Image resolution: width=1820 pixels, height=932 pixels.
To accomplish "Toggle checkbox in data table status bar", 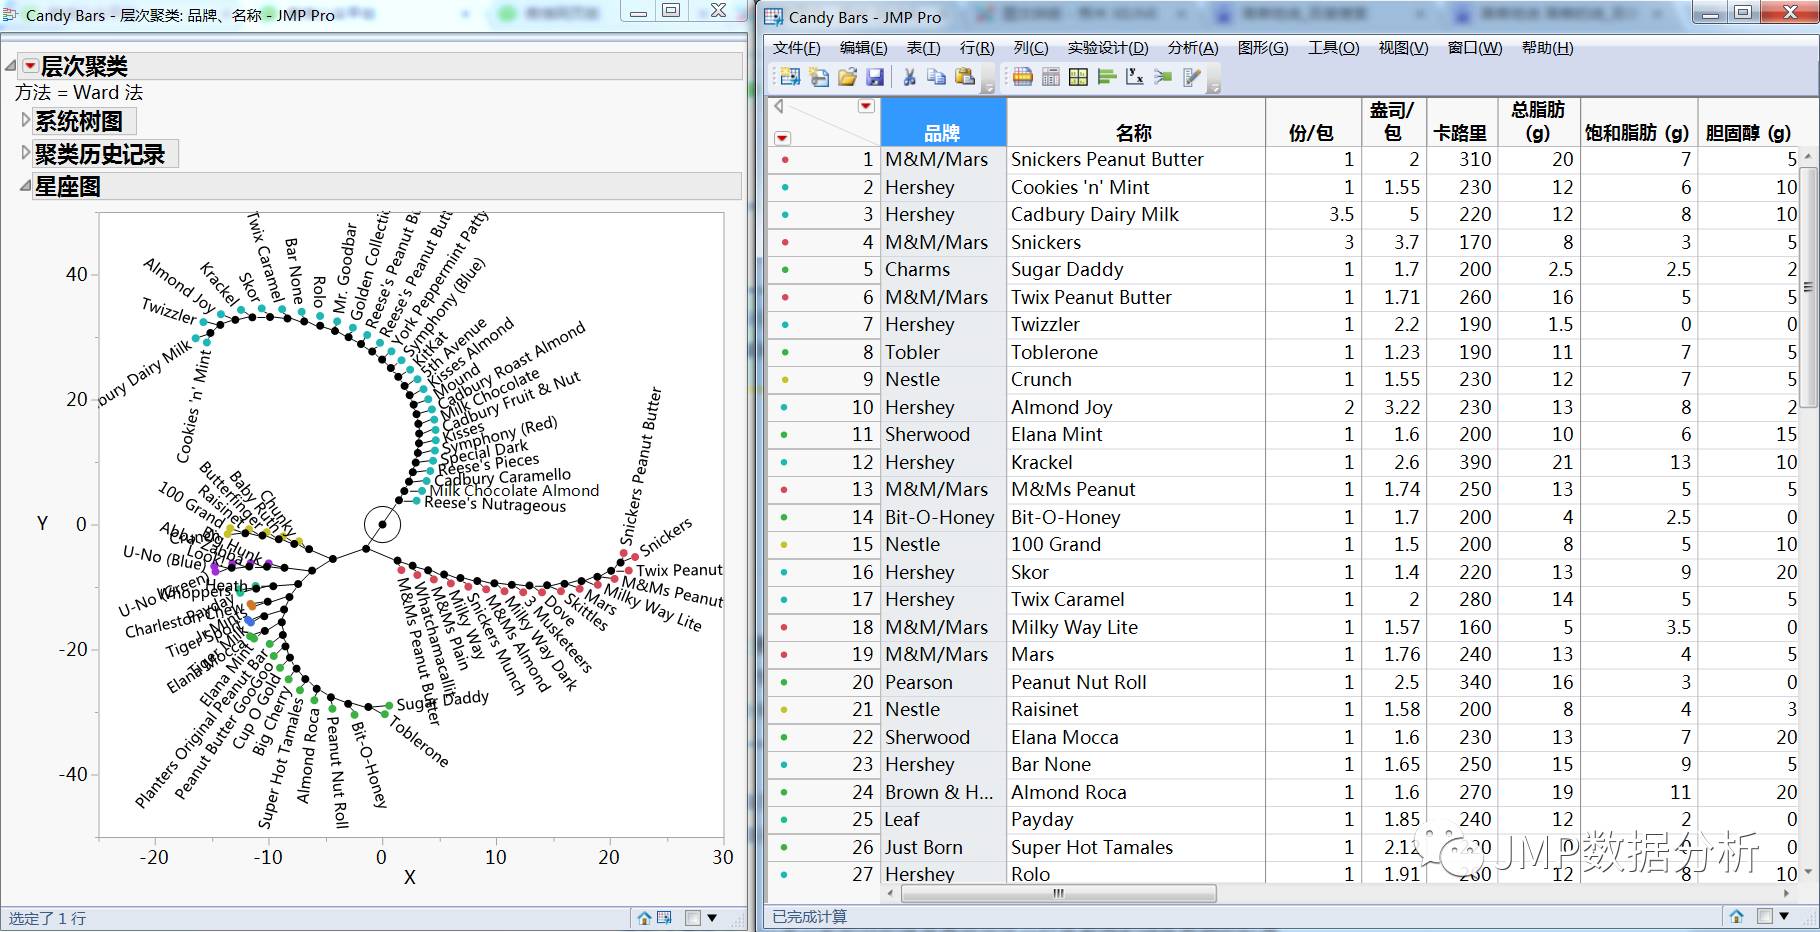I will pos(1765,916).
